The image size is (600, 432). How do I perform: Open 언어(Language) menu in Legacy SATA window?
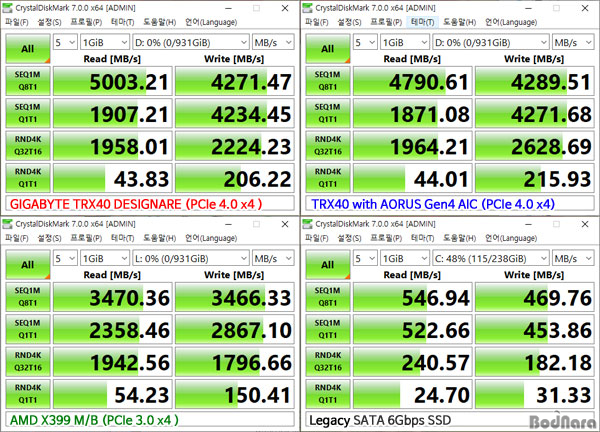click(511, 238)
